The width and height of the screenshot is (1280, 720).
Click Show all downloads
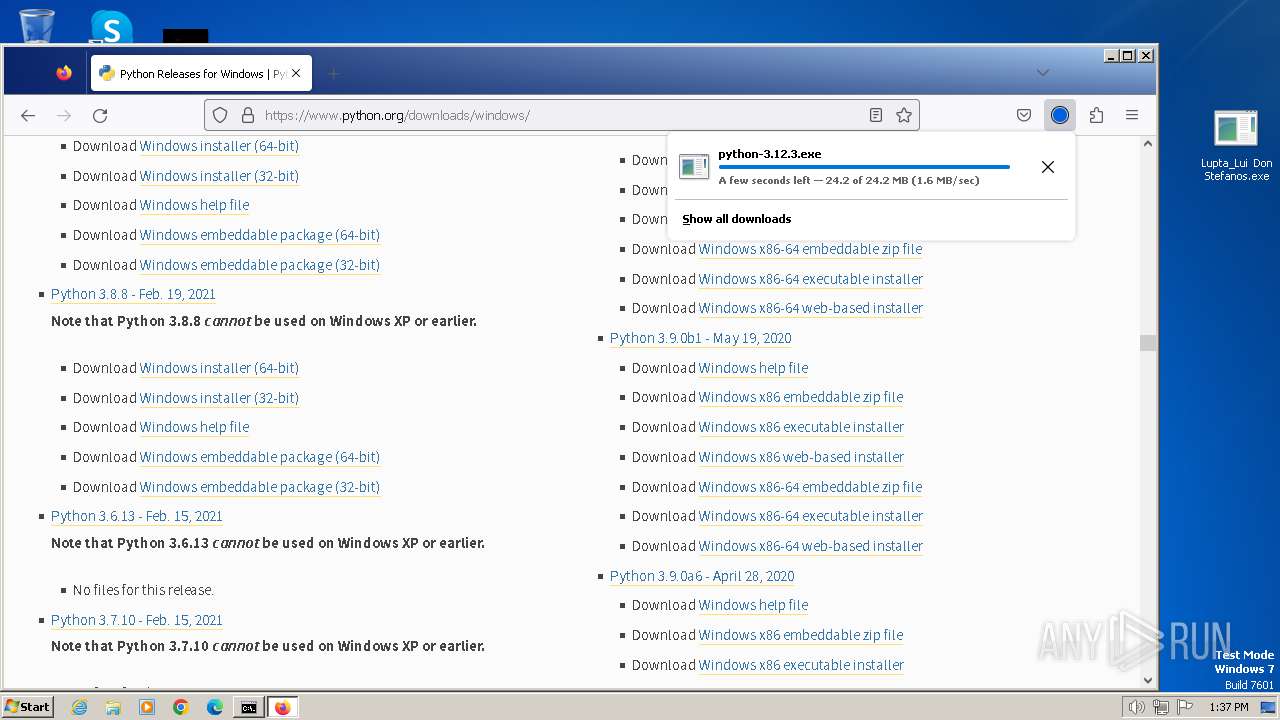tap(737, 219)
